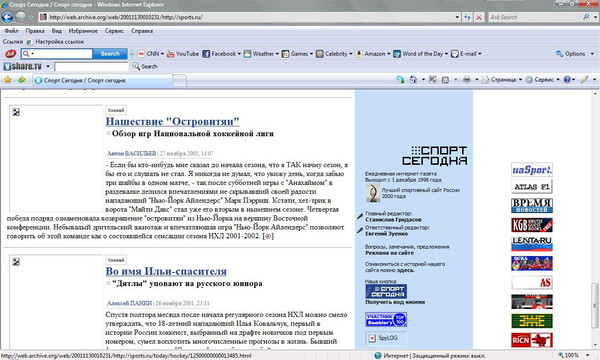
Task: Expand the CNN toolbar dropdown
Action: (x=162, y=54)
